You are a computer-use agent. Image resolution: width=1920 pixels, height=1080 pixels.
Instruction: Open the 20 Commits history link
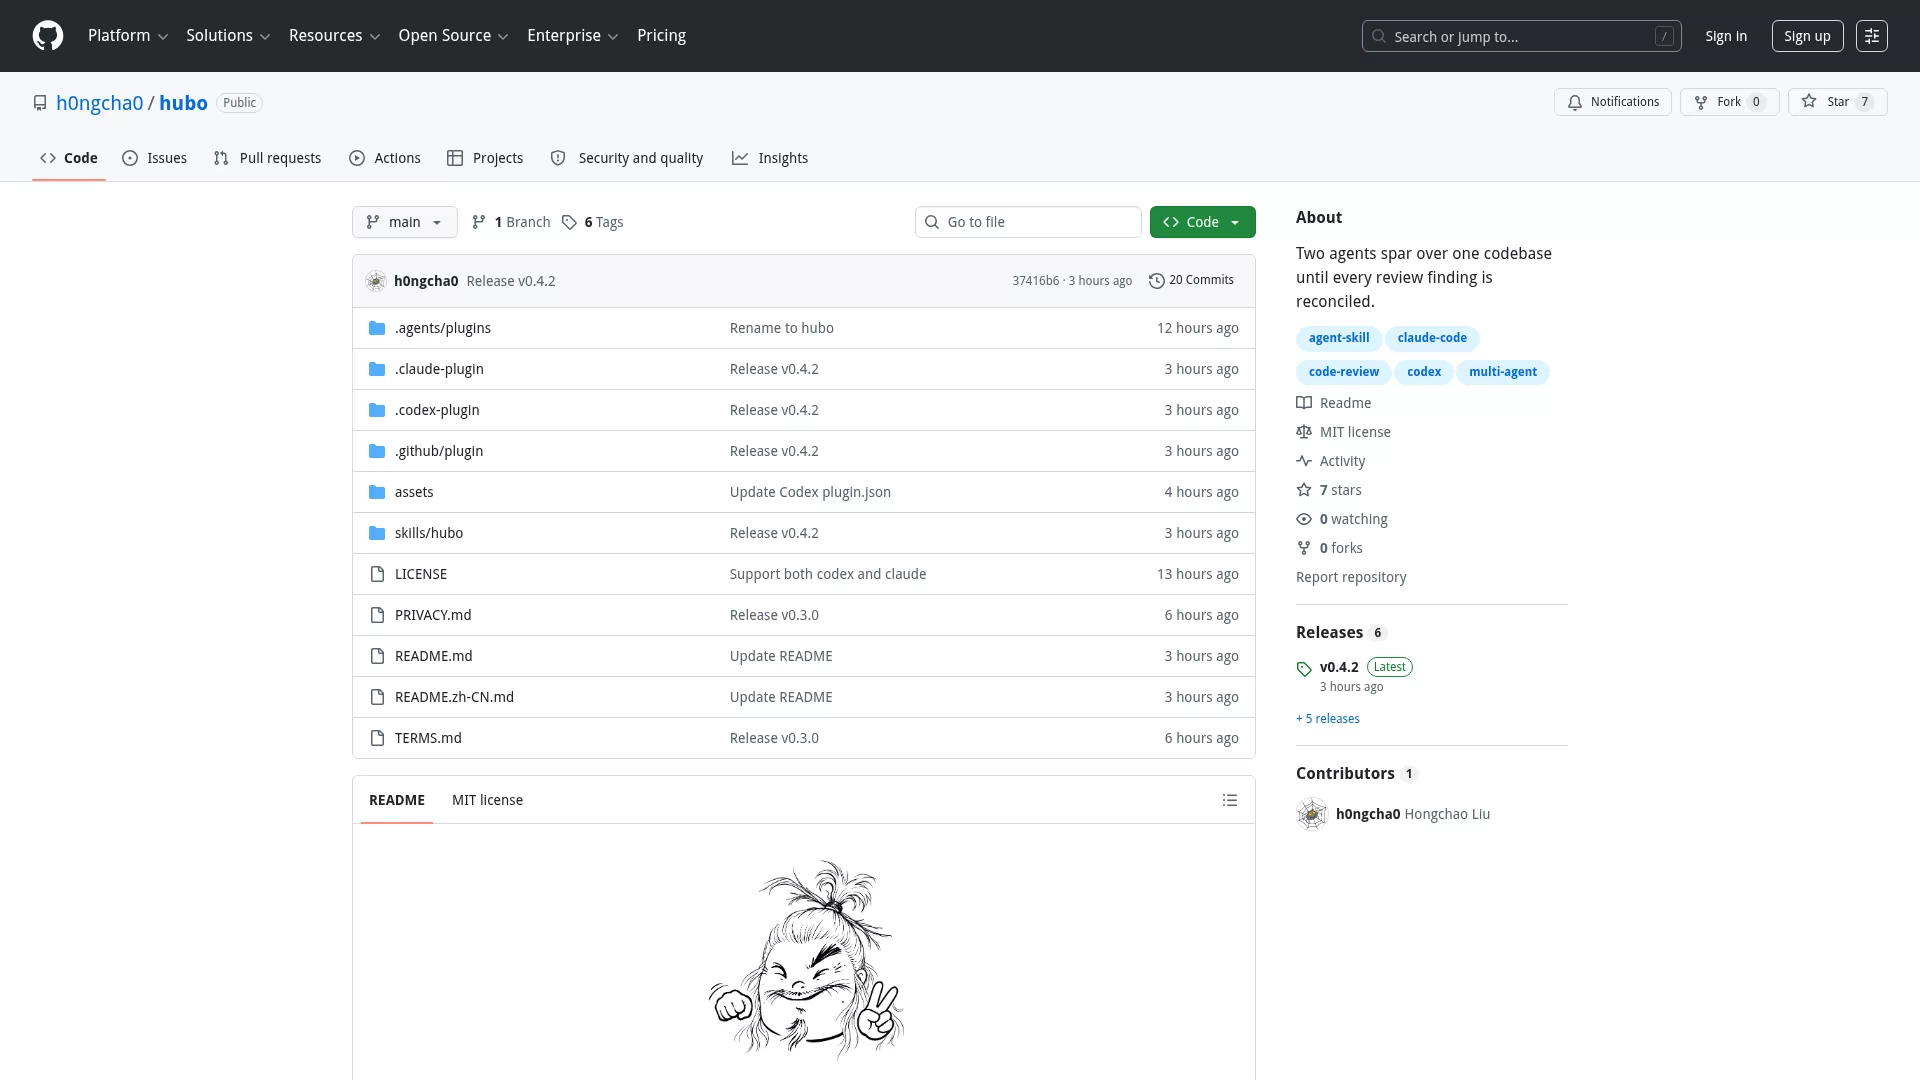(x=1191, y=281)
